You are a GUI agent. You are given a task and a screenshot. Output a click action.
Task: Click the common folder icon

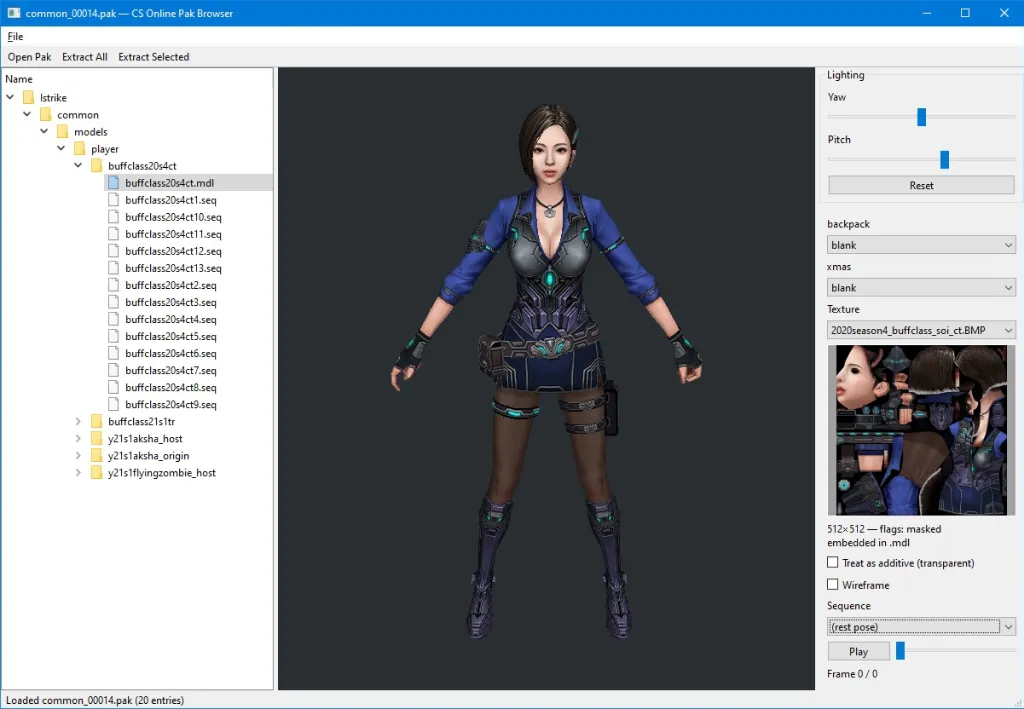pyautogui.click(x=45, y=115)
